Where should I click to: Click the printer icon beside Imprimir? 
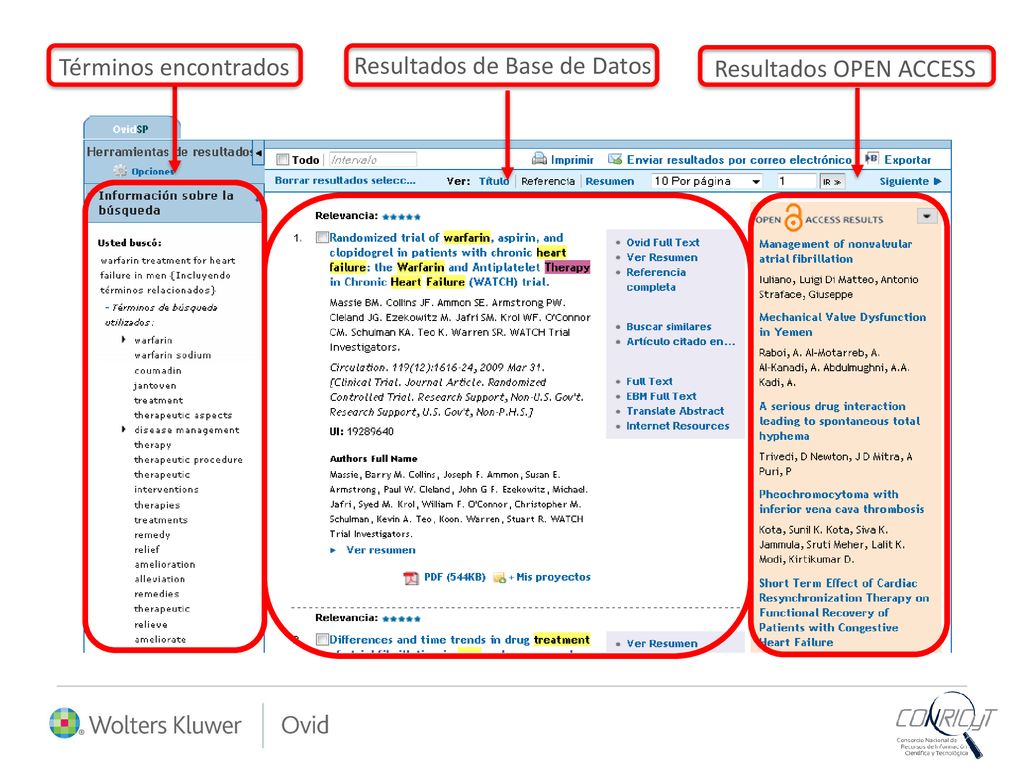(x=539, y=159)
